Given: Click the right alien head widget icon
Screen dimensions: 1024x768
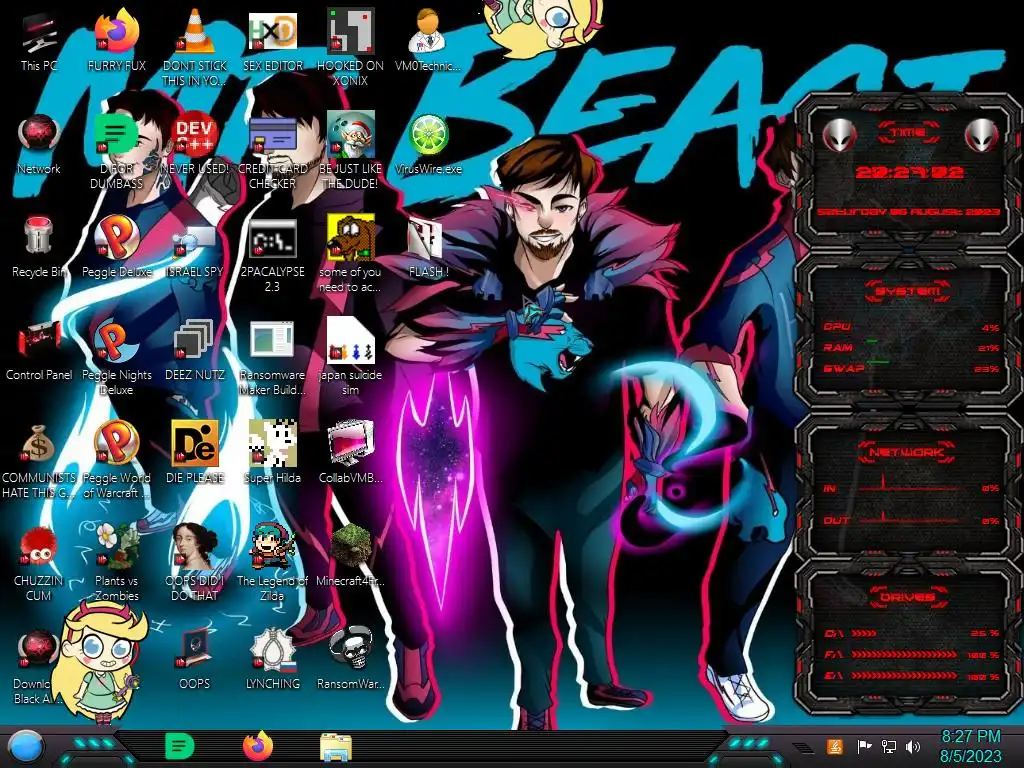Looking at the screenshot, I should click(980, 135).
